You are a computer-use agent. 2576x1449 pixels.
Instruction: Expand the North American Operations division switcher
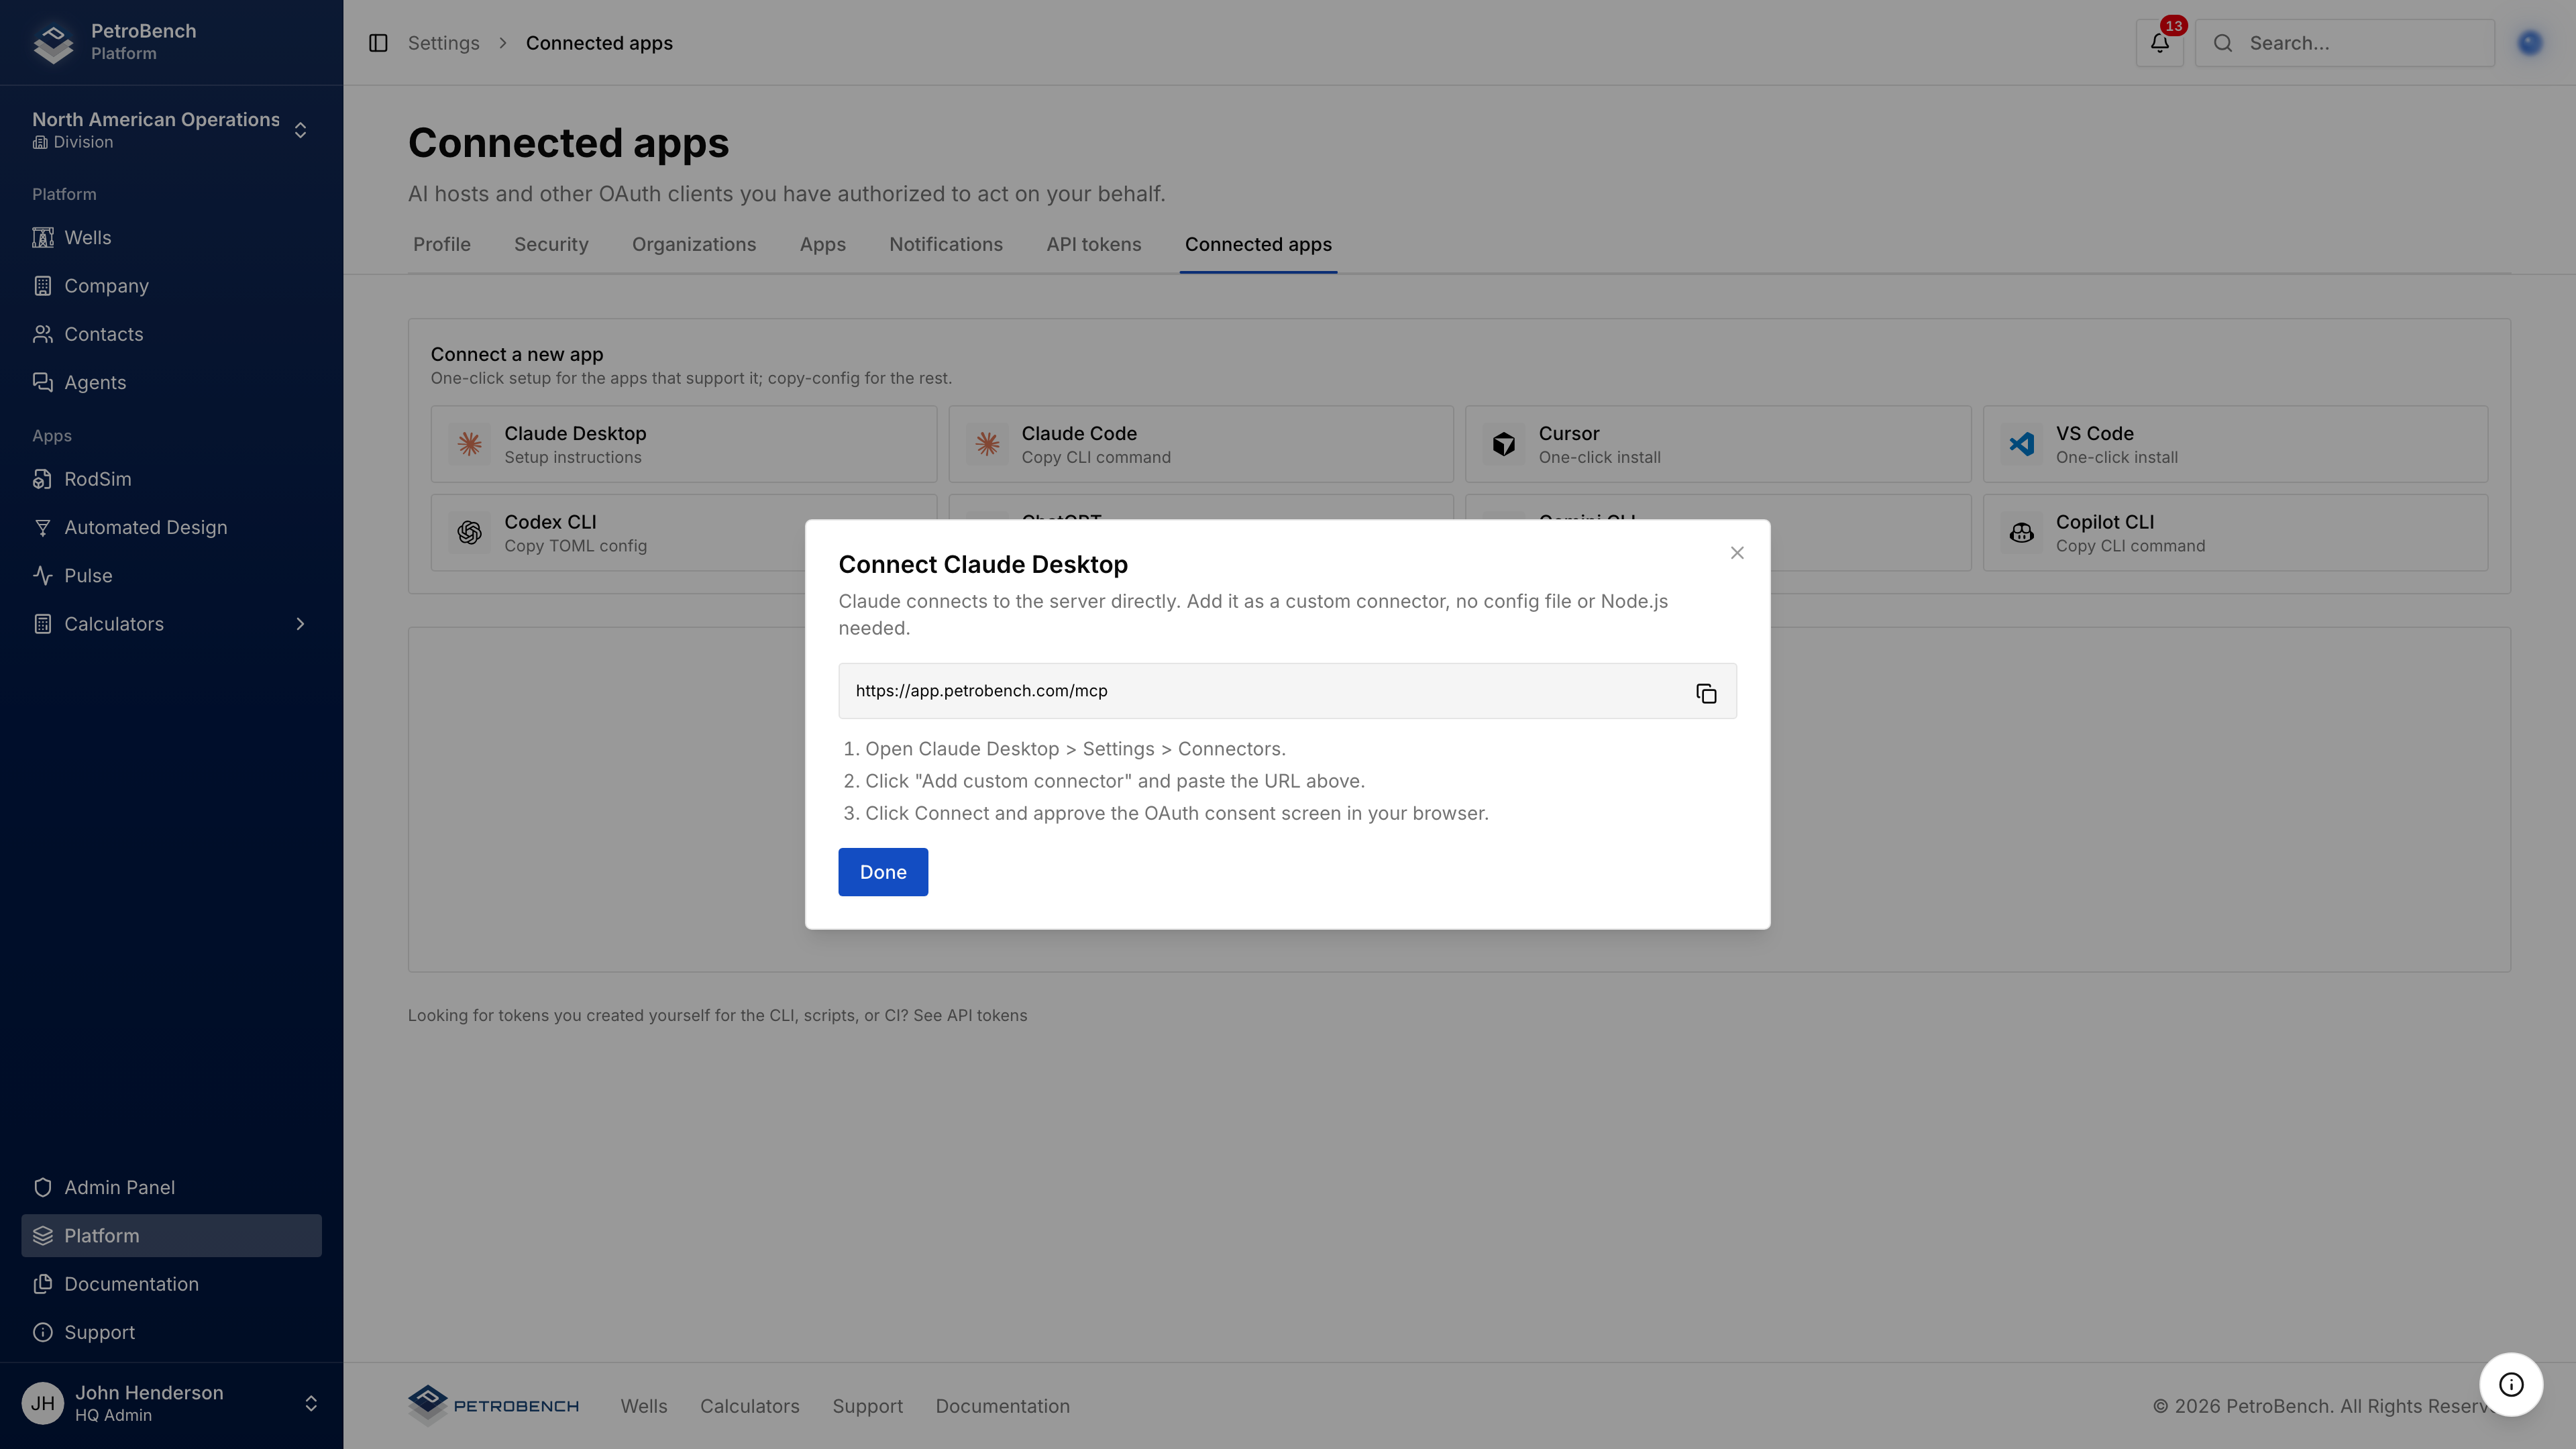coord(171,130)
